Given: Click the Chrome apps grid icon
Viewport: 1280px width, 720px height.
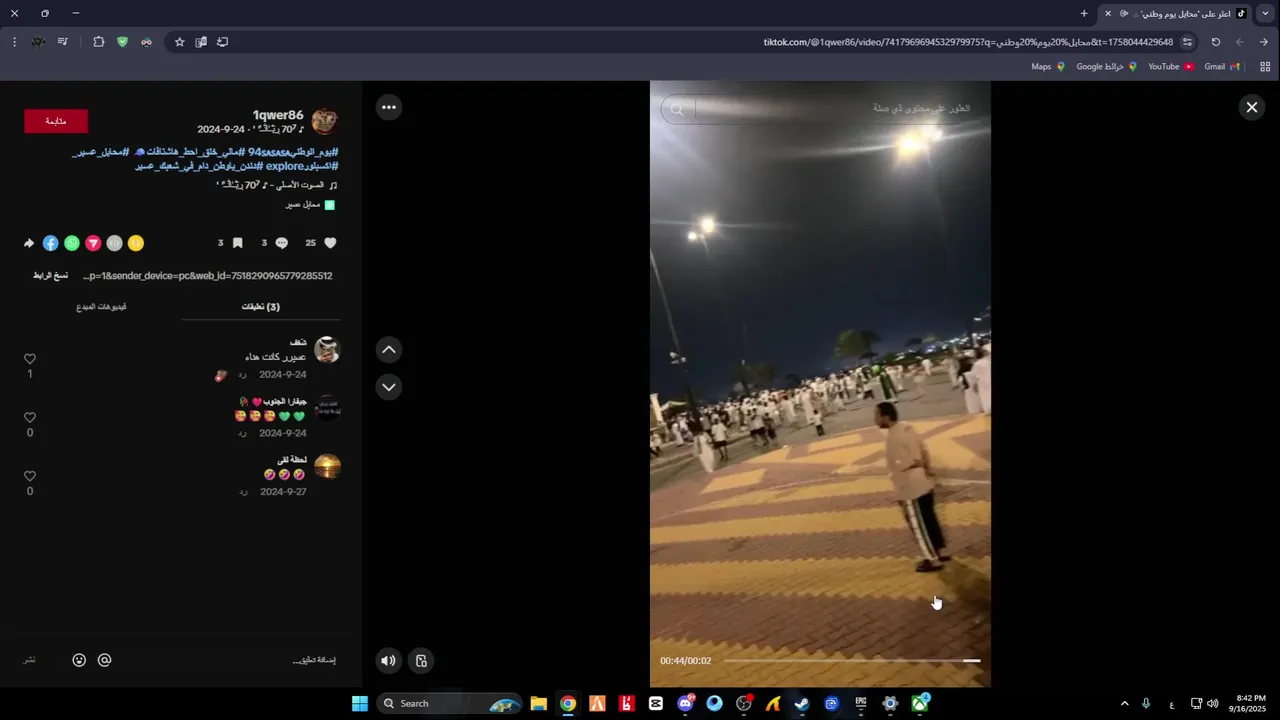Looking at the screenshot, I should (x=1265, y=67).
